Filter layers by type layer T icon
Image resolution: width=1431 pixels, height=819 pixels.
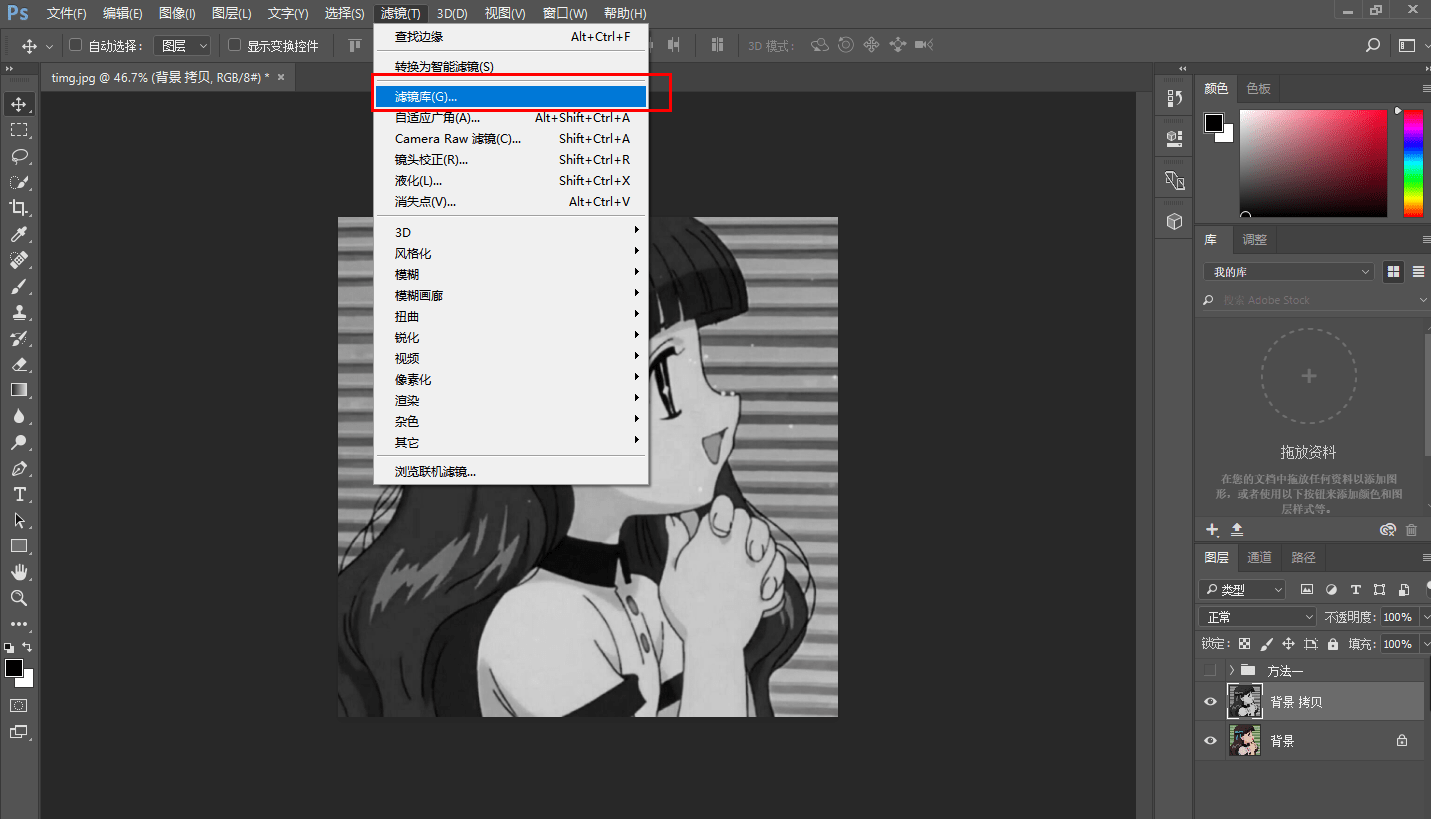[1355, 590]
